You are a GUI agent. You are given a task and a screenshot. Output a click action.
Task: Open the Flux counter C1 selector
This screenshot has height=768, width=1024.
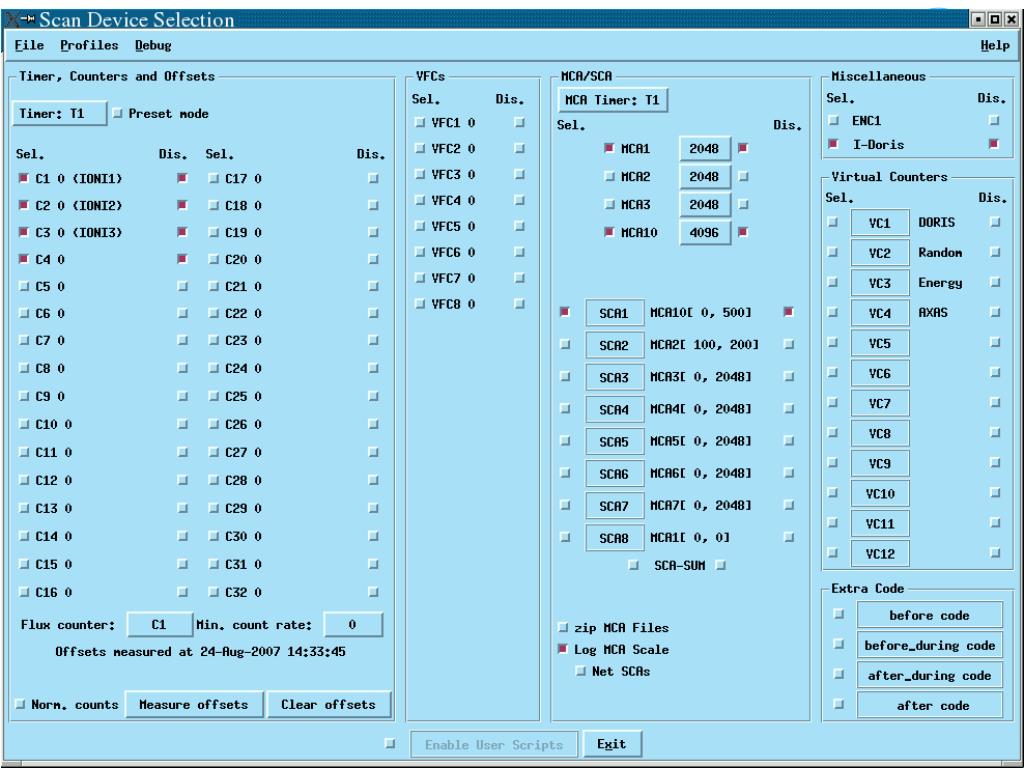(x=159, y=625)
